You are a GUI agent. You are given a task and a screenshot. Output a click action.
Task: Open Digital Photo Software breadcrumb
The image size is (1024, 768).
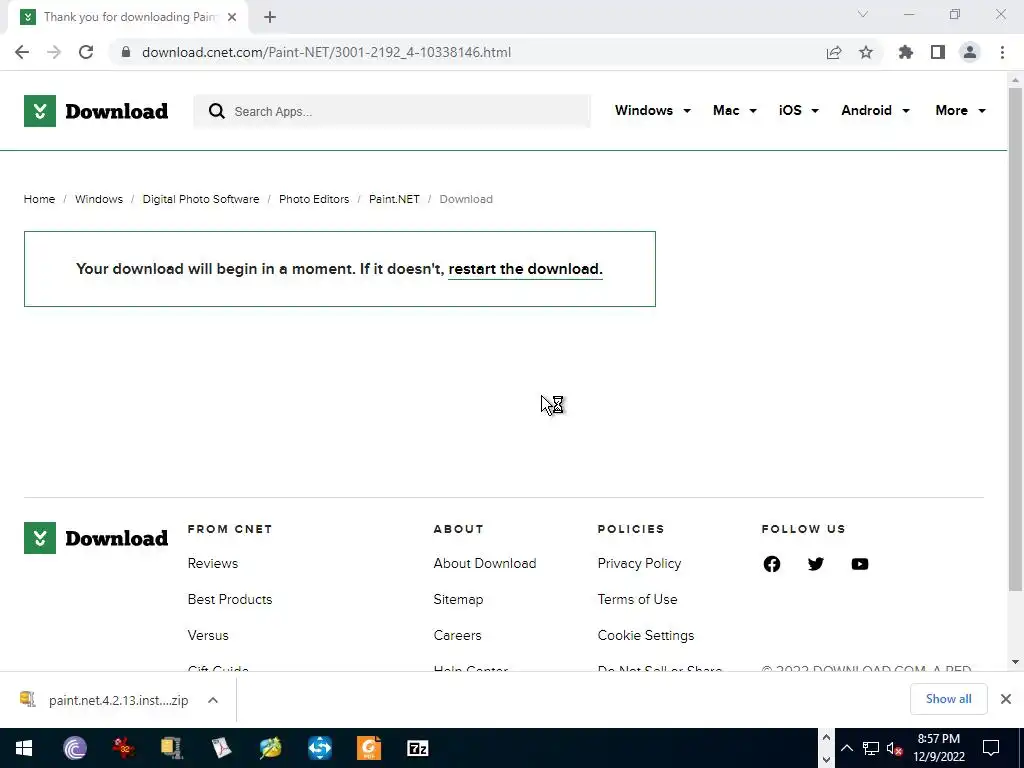pos(200,199)
